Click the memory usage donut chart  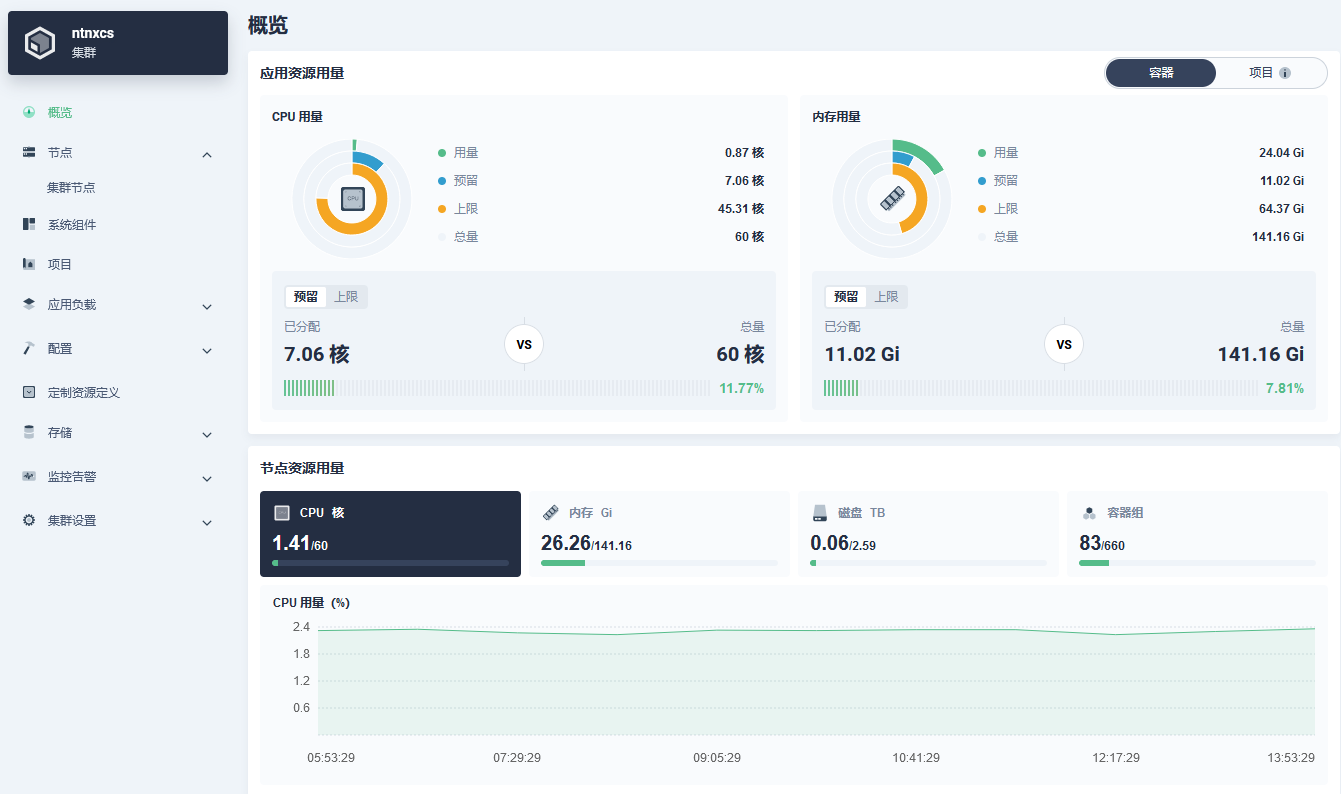pyautogui.click(x=892, y=199)
